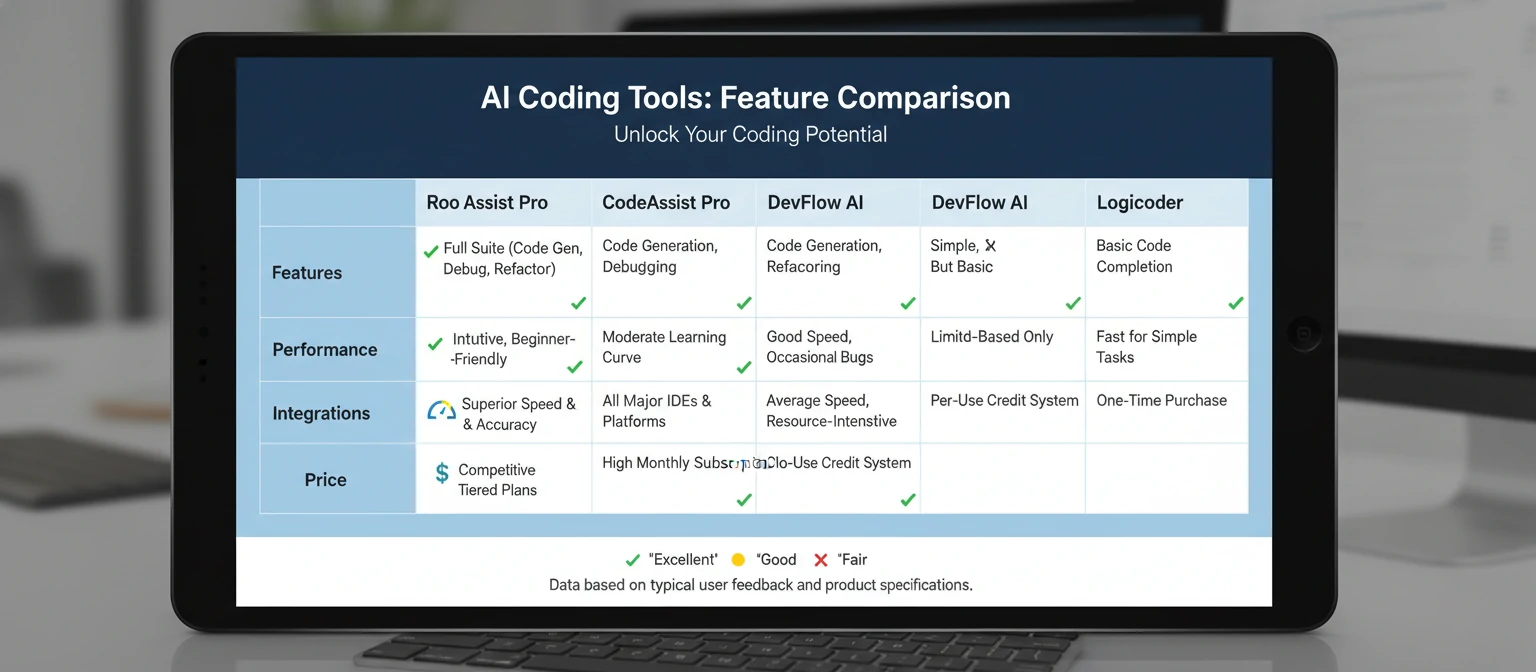1536x672 pixels.
Task: Click the checkmark below Simple, But Basic
Action: click(x=1072, y=303)
